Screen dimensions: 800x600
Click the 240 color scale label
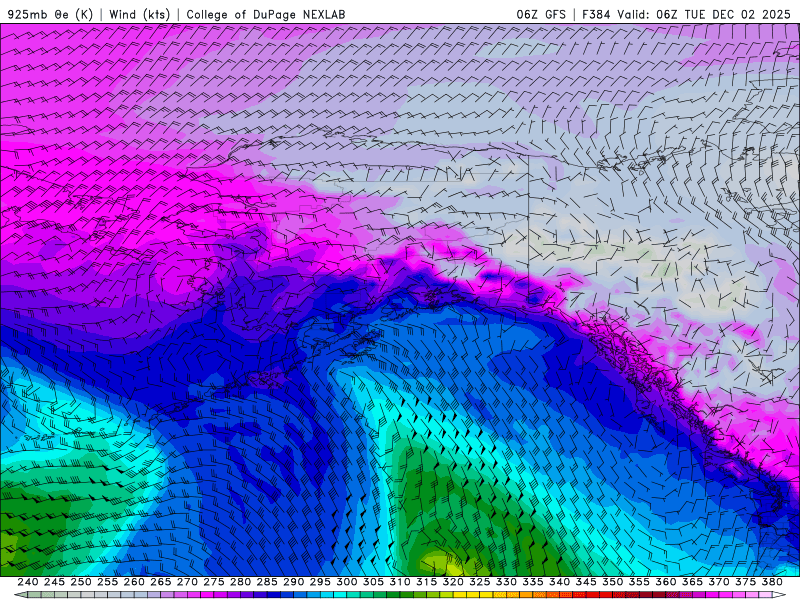pos(28,582)
